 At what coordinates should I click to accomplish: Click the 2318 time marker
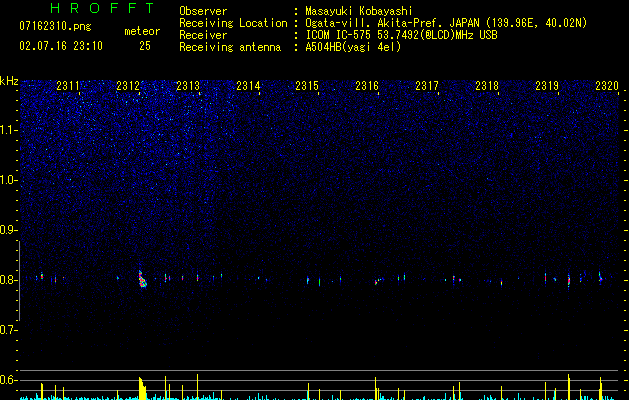487,86
